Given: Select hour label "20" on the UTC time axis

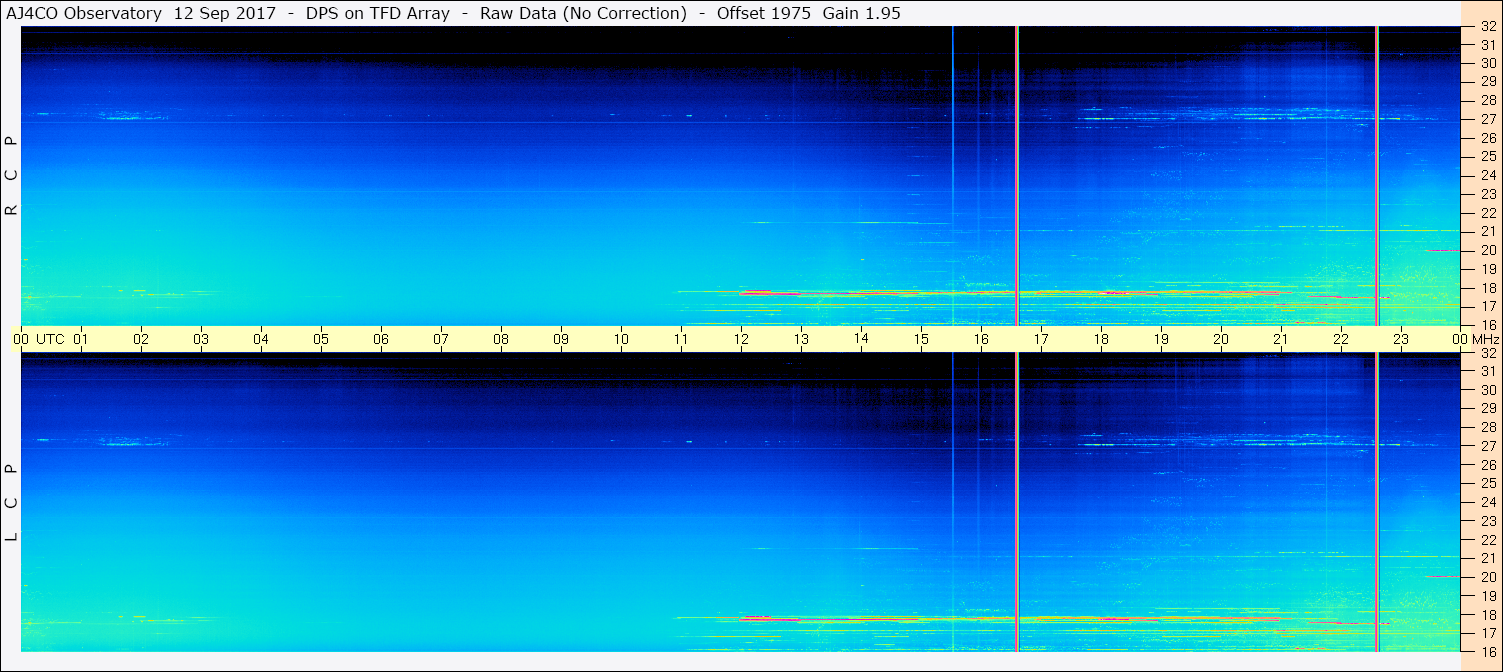Looking at the screenshot, I should [1221, 339].
